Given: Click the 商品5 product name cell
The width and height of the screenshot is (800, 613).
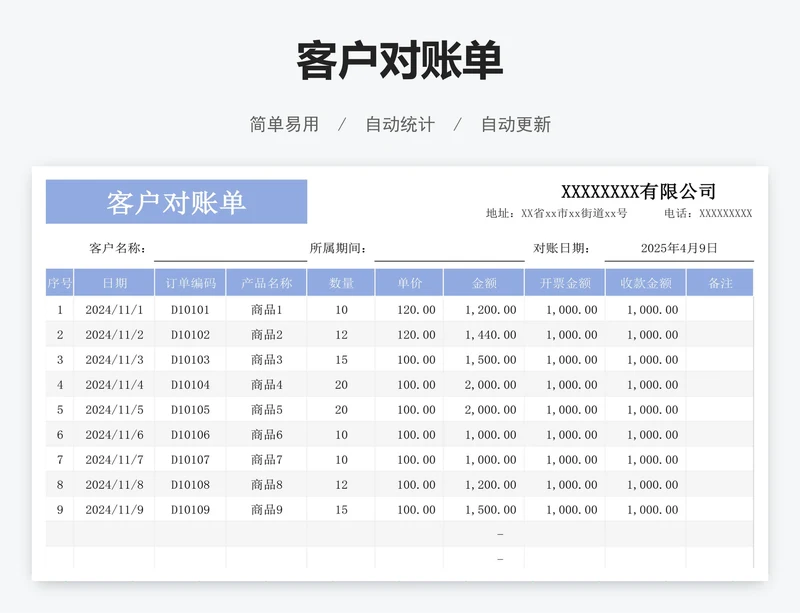Looking at the screenshot, I should [x=266, y=410].
